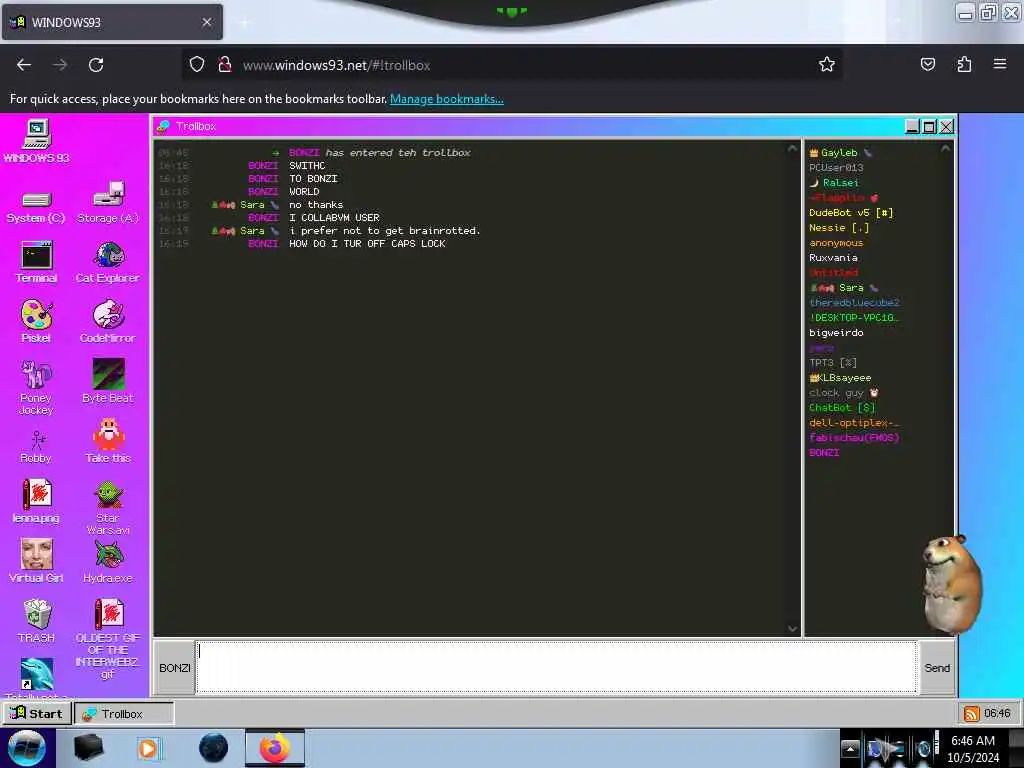Select KLBsayeee in user list

click(x=840, y=378)
